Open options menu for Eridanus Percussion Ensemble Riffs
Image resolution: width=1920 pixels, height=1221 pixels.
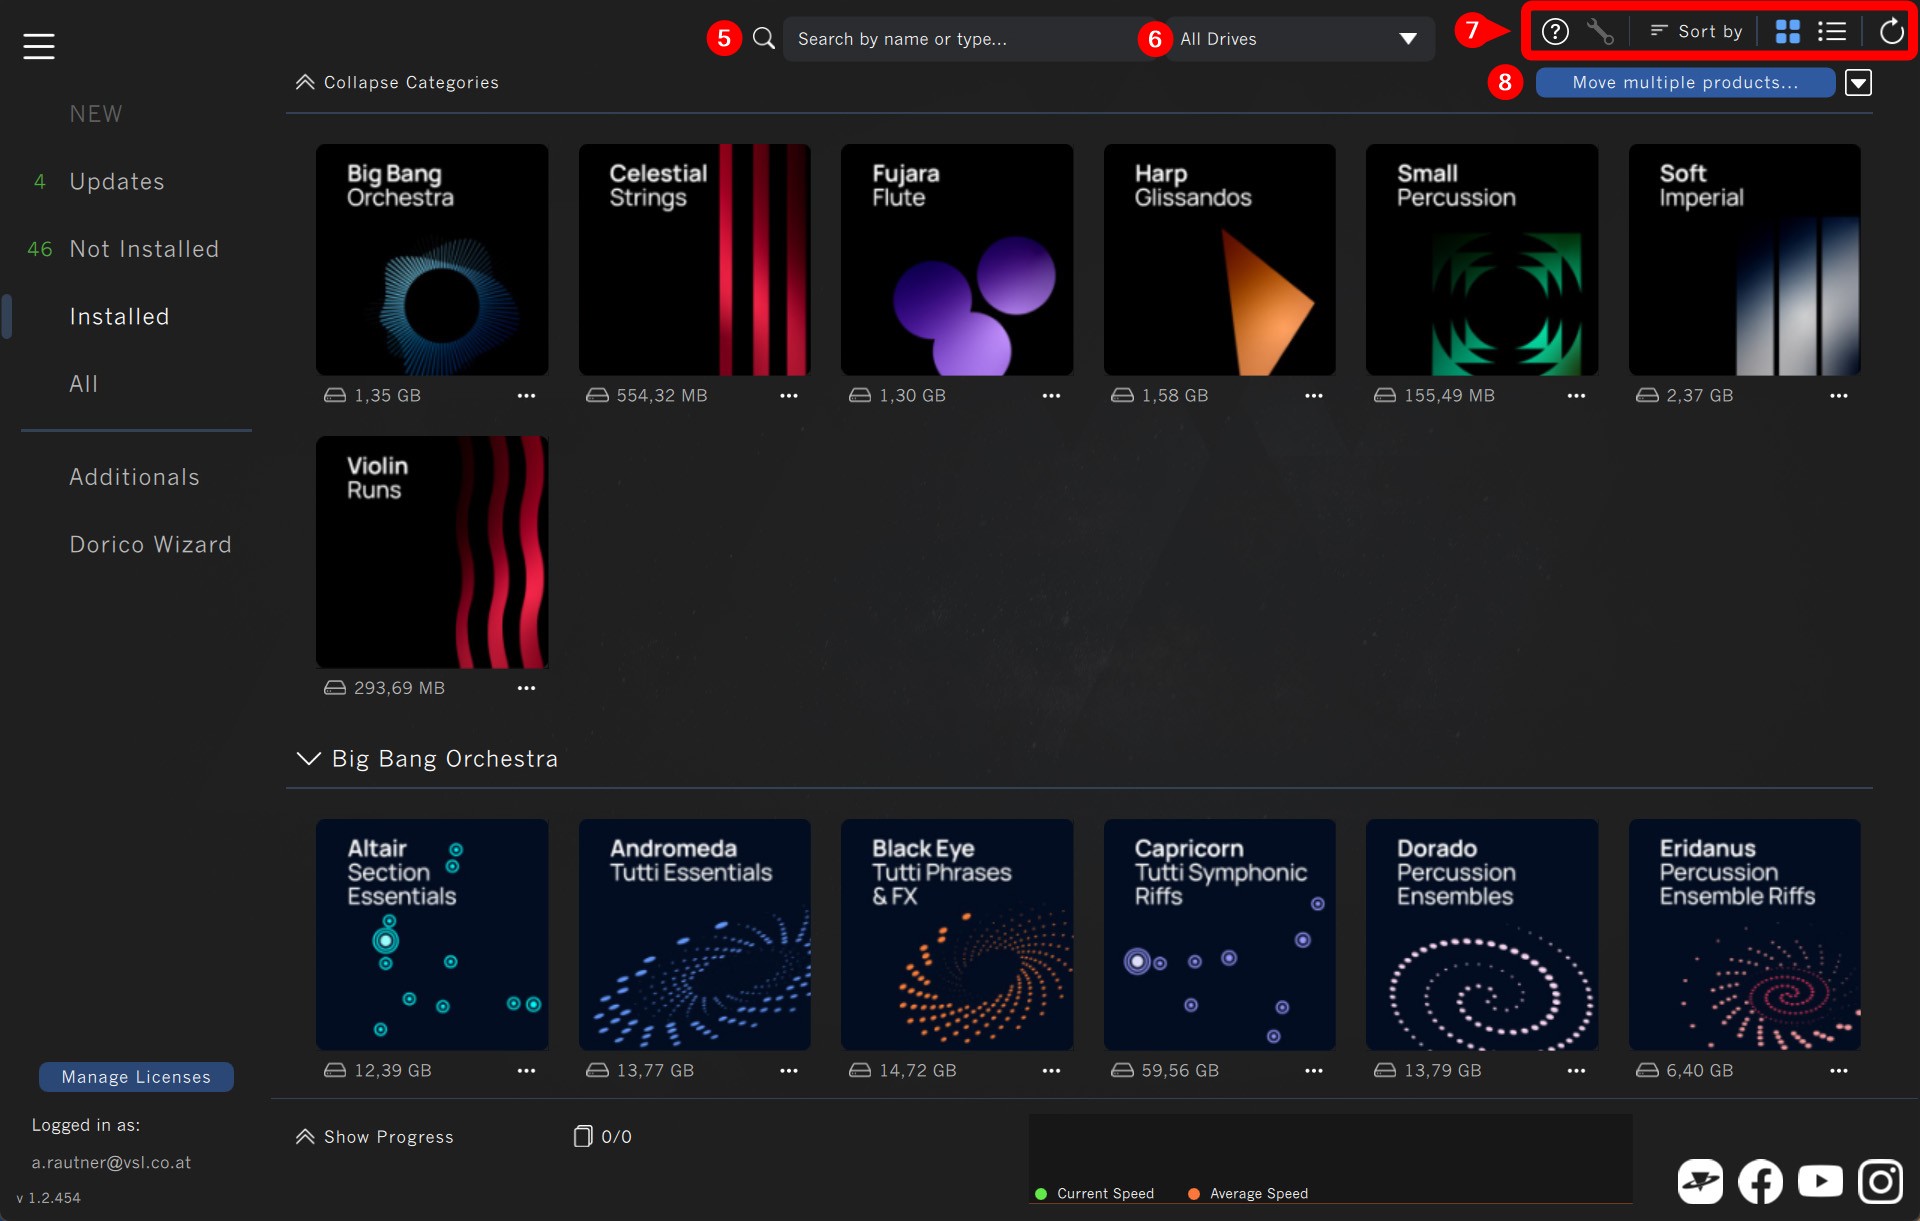tap(1839, 1071)
